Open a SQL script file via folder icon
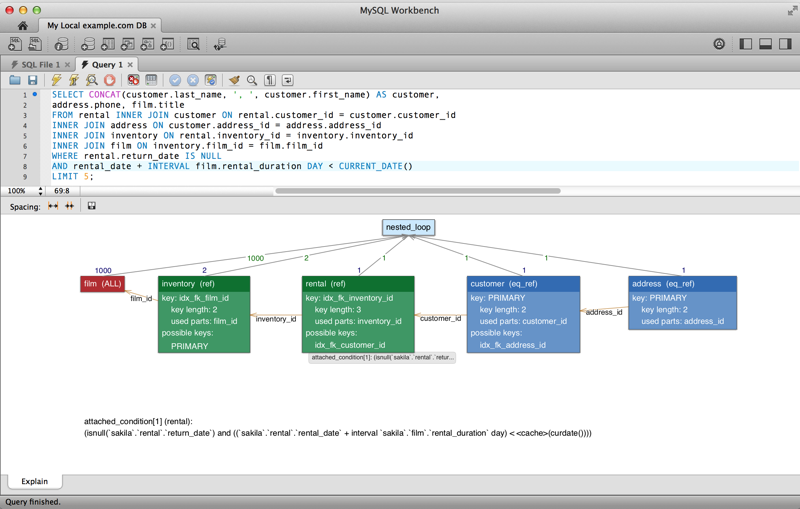Screen dimensions: 800x509 tap(15, 80)
